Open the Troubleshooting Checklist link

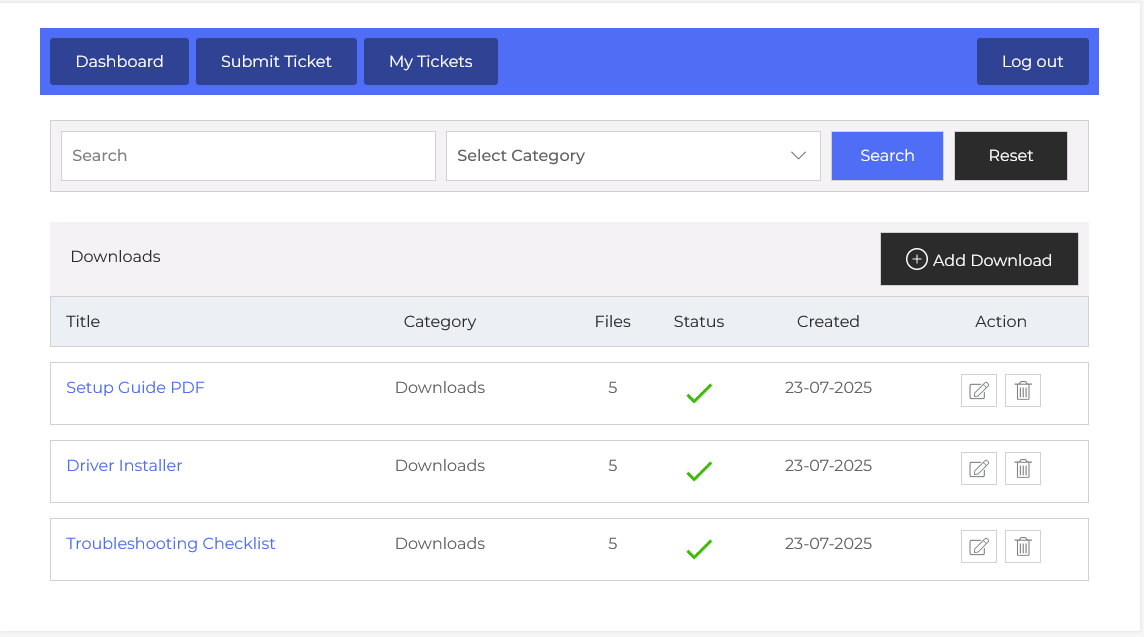click(170, 544)
